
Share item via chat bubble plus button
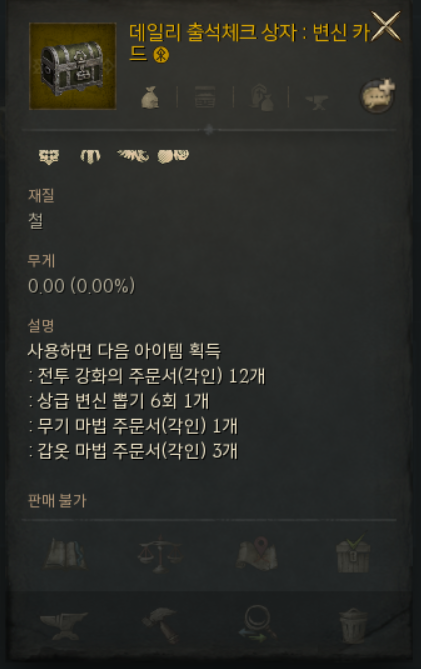point(377,96)
